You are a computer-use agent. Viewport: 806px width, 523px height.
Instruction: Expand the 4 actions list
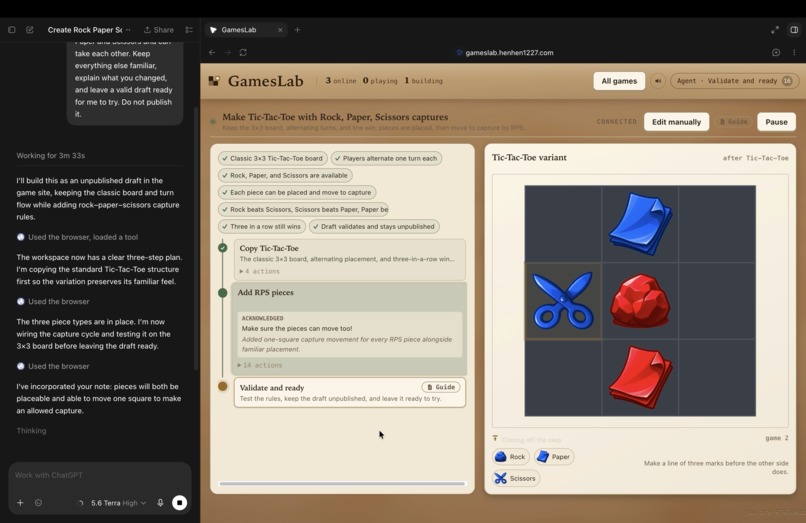[x=260, y=271]
